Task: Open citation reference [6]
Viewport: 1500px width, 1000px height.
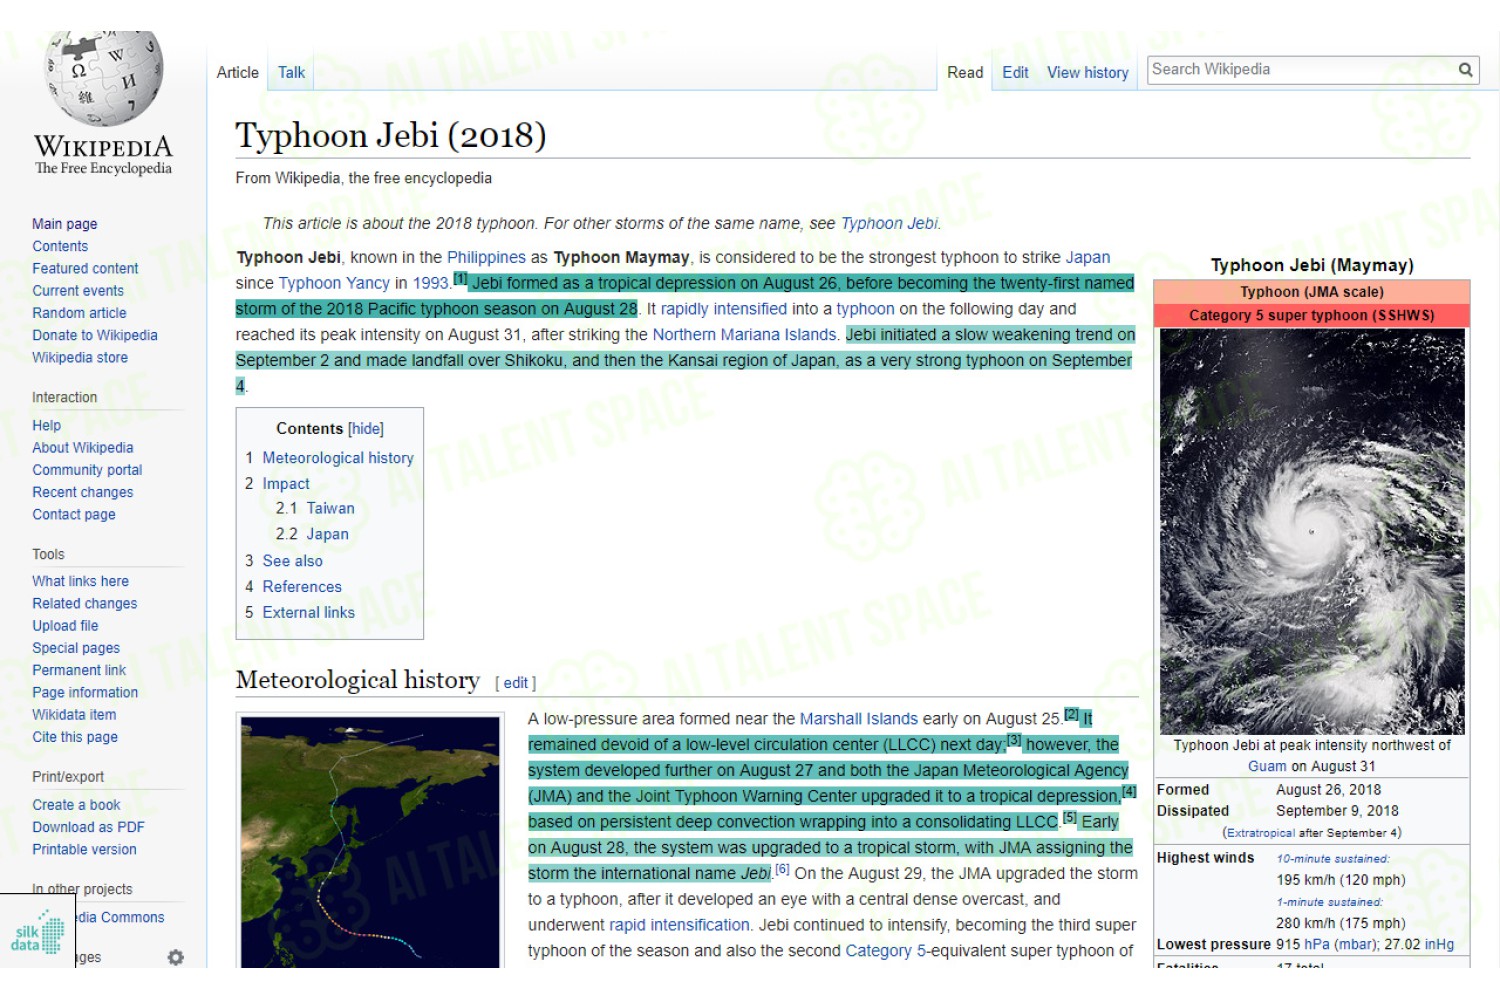Action: click(x=782, y=869)
